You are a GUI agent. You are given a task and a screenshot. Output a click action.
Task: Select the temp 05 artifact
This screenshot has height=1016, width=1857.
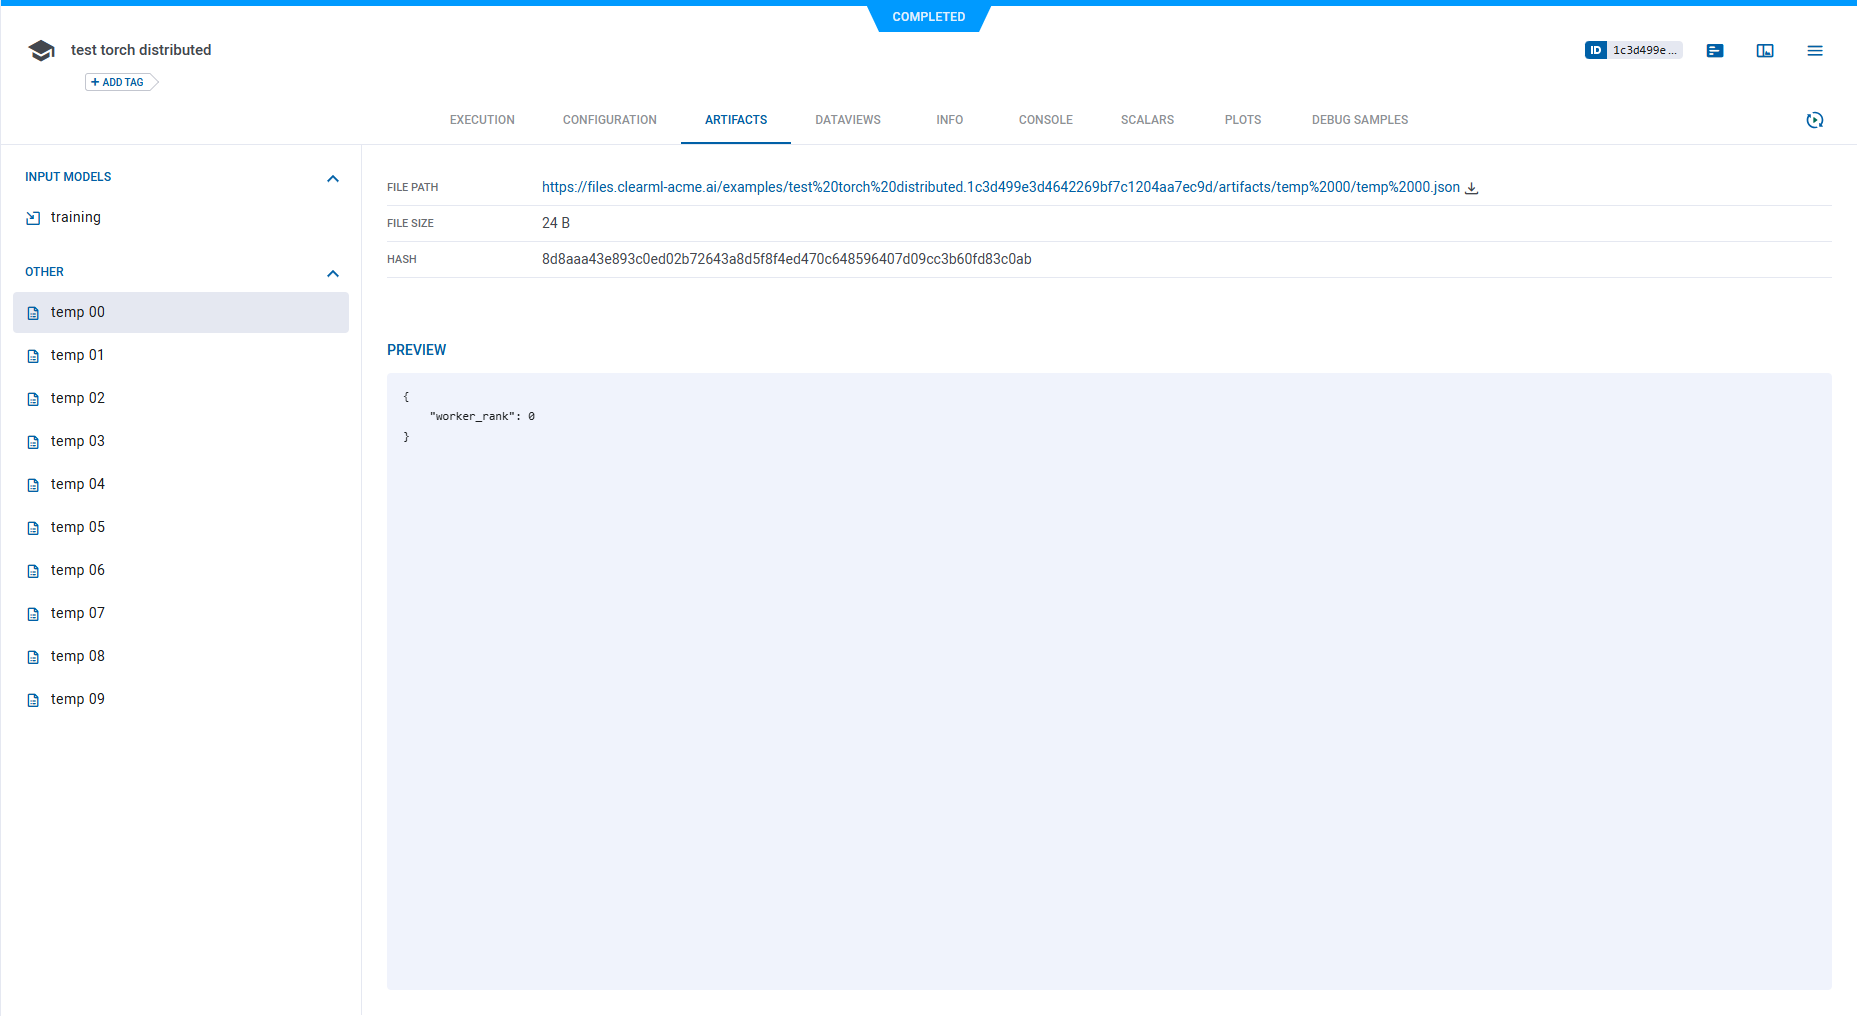(78, 527)
